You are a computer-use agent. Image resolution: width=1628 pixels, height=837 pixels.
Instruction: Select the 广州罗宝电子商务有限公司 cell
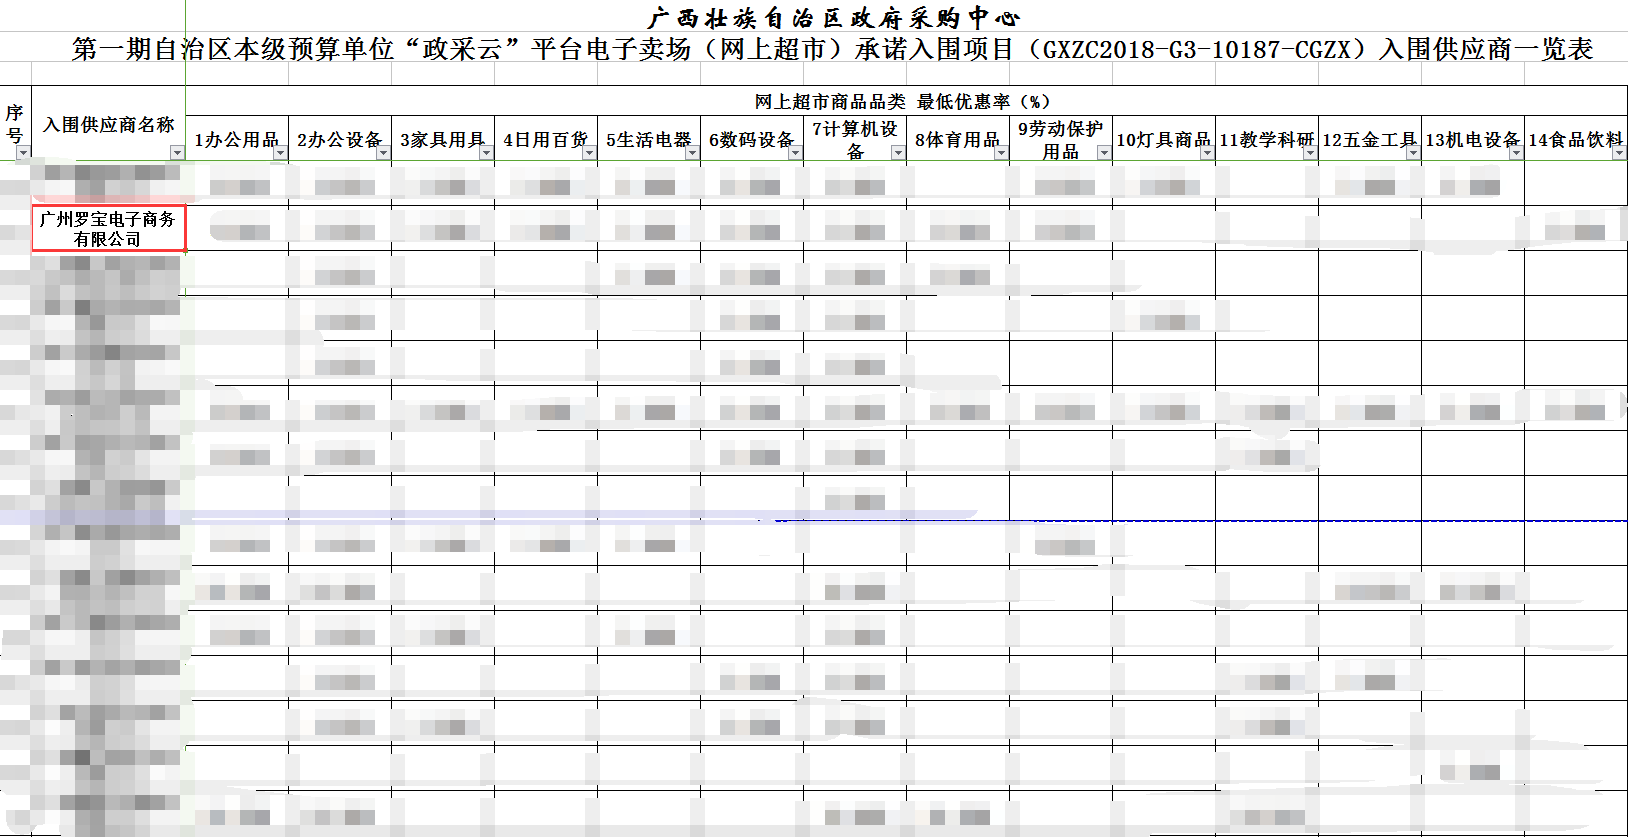pyautogui.click(x=108, y=229)
